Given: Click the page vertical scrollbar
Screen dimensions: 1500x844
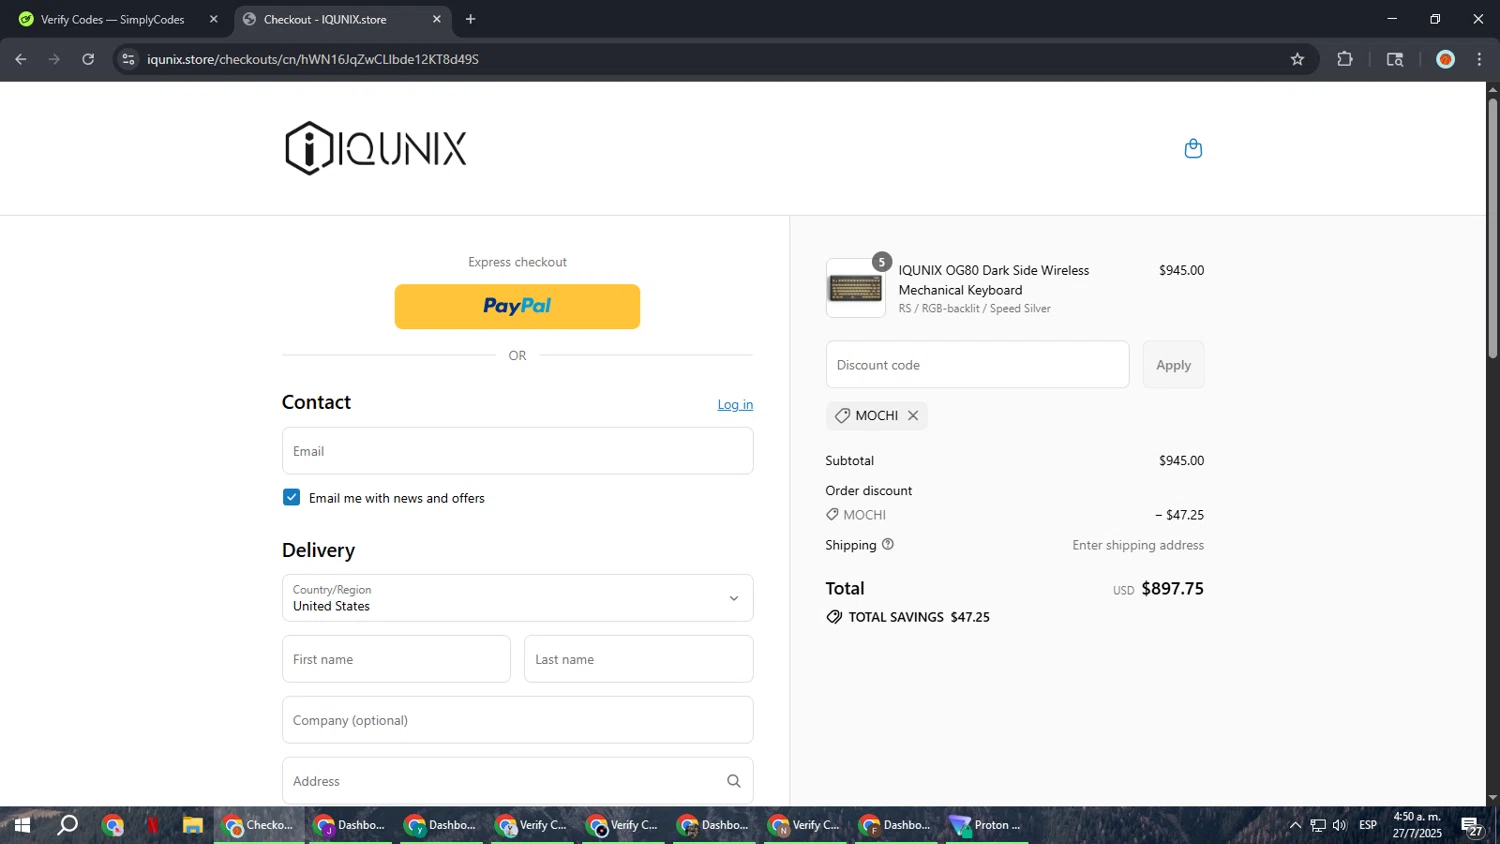Looking at the screenshot, I should pos(1492,229).
